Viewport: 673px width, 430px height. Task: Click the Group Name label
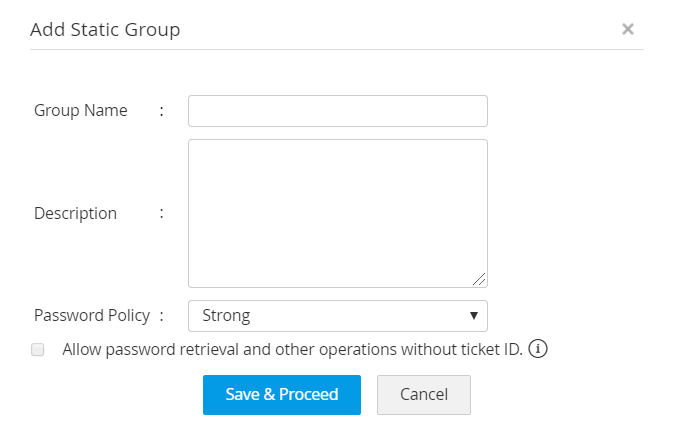tap(81, 111)
